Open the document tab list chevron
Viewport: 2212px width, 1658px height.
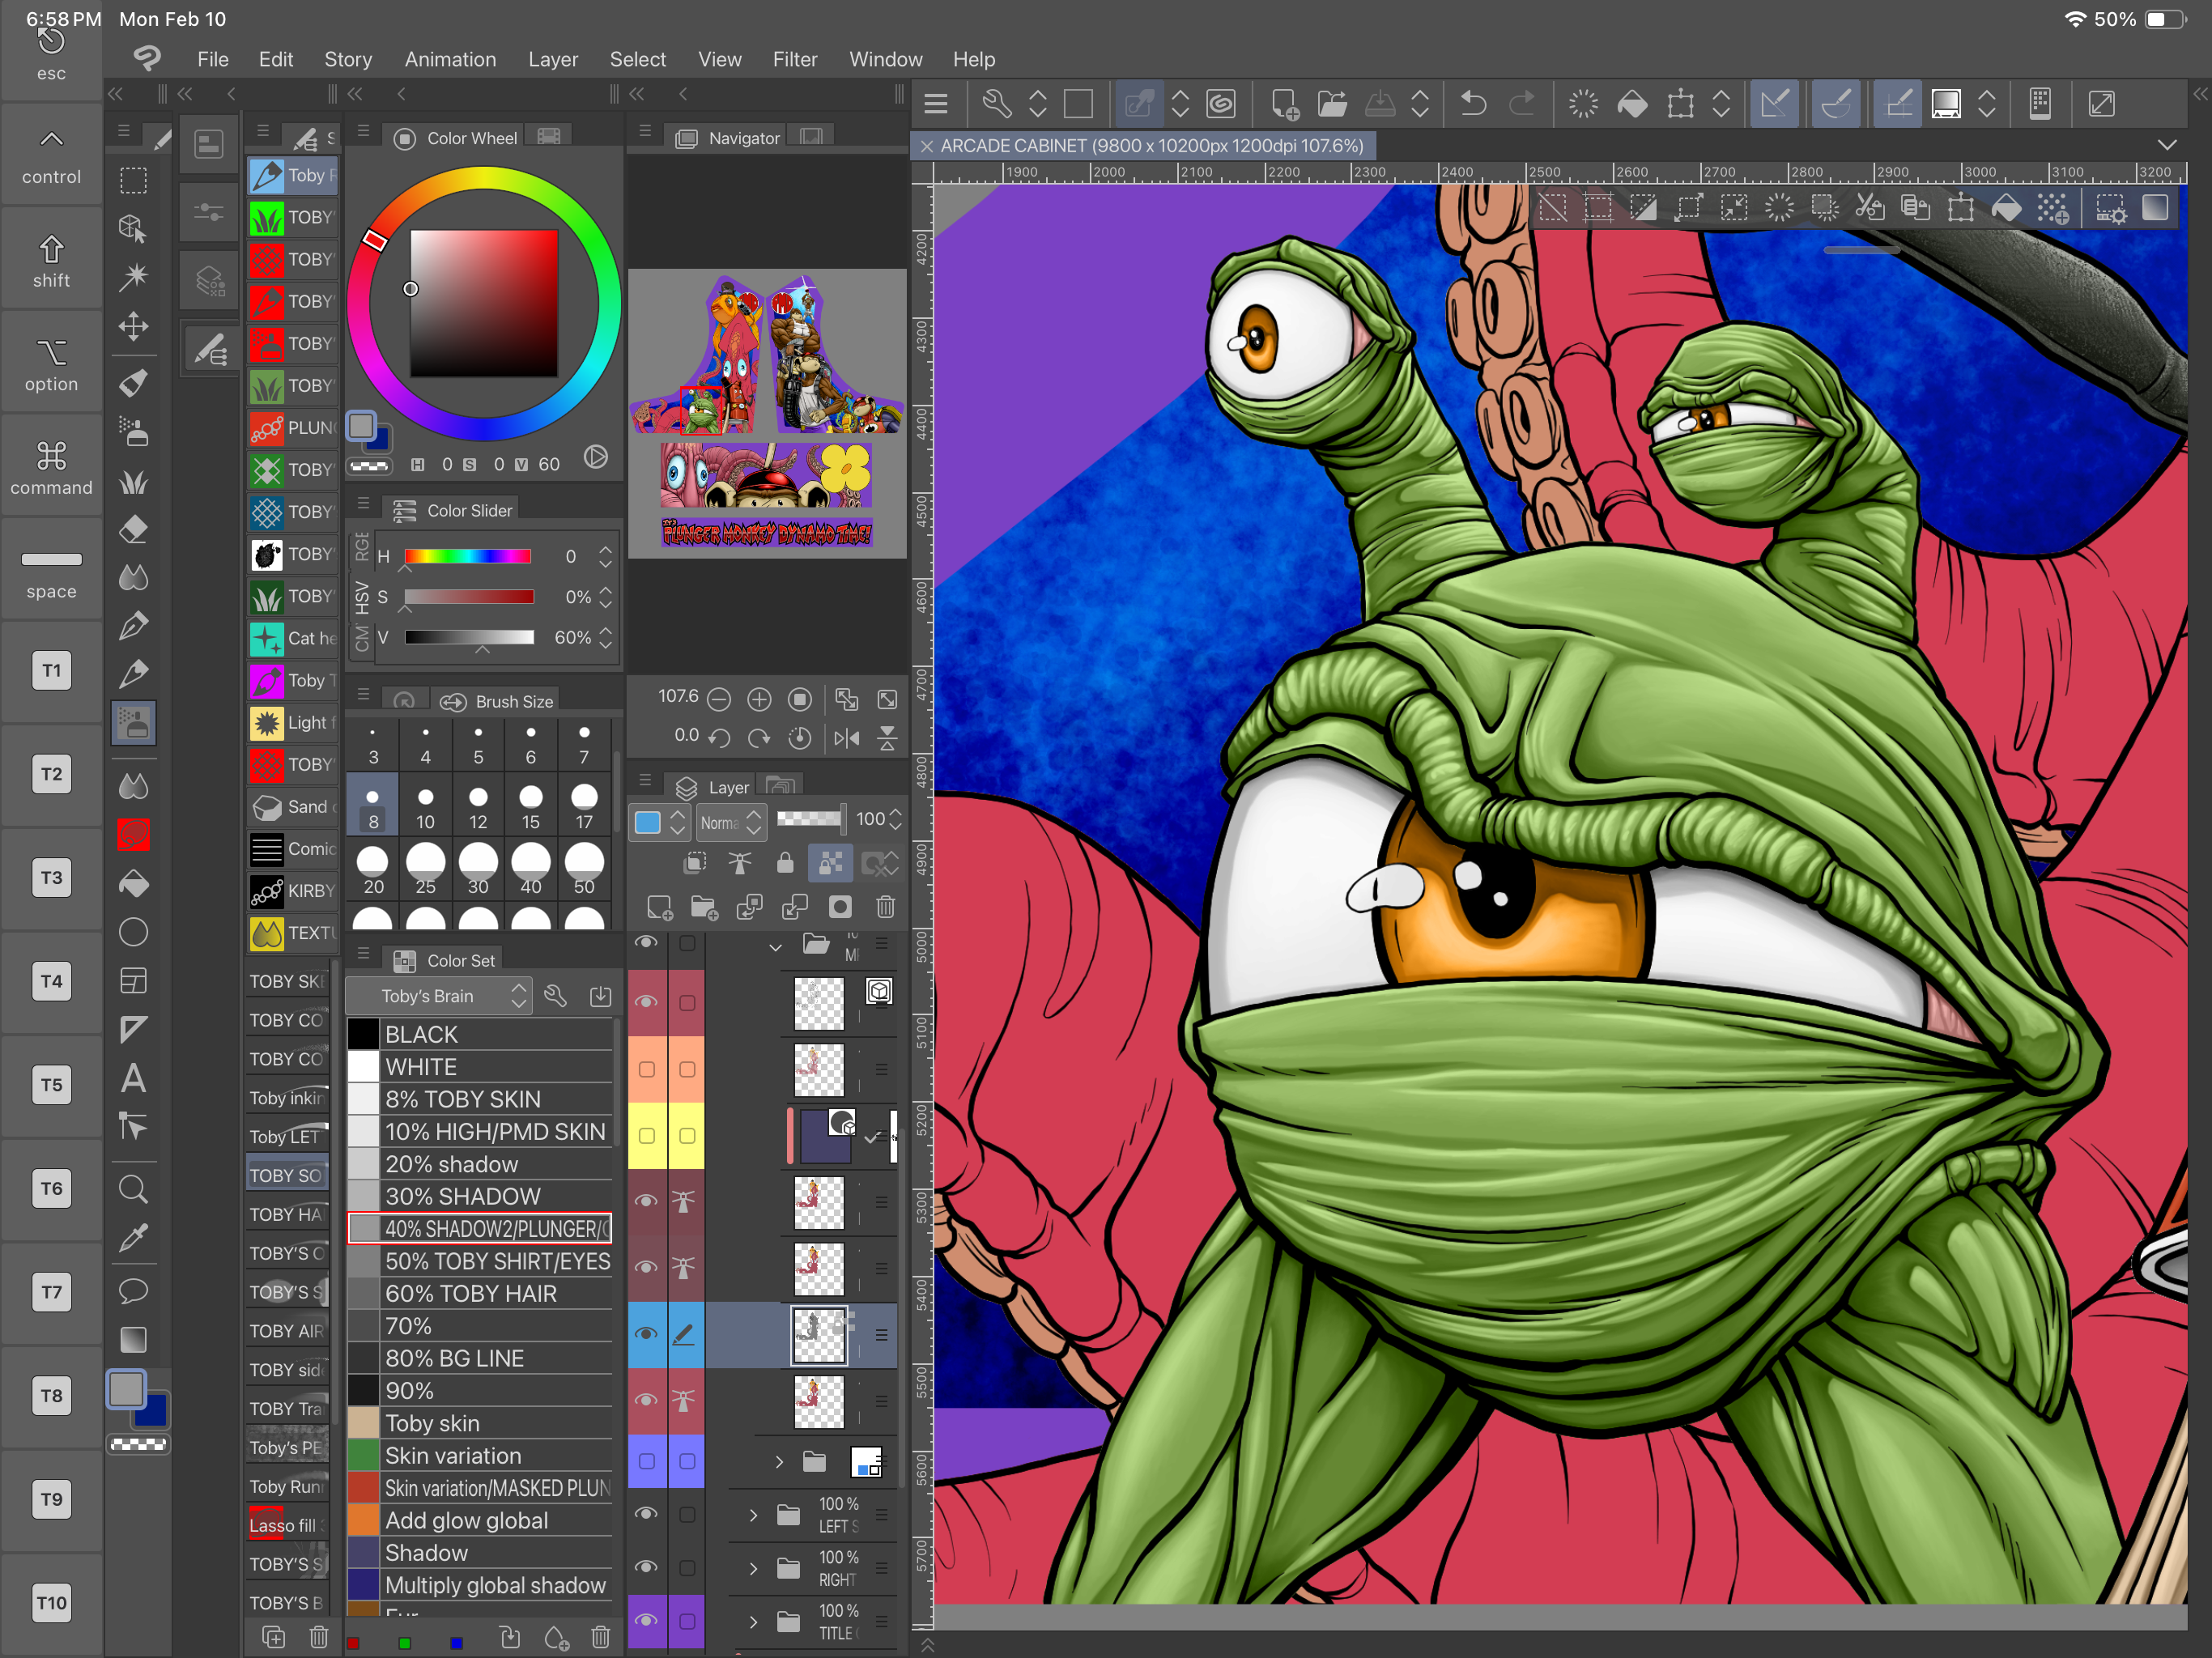2167,146
